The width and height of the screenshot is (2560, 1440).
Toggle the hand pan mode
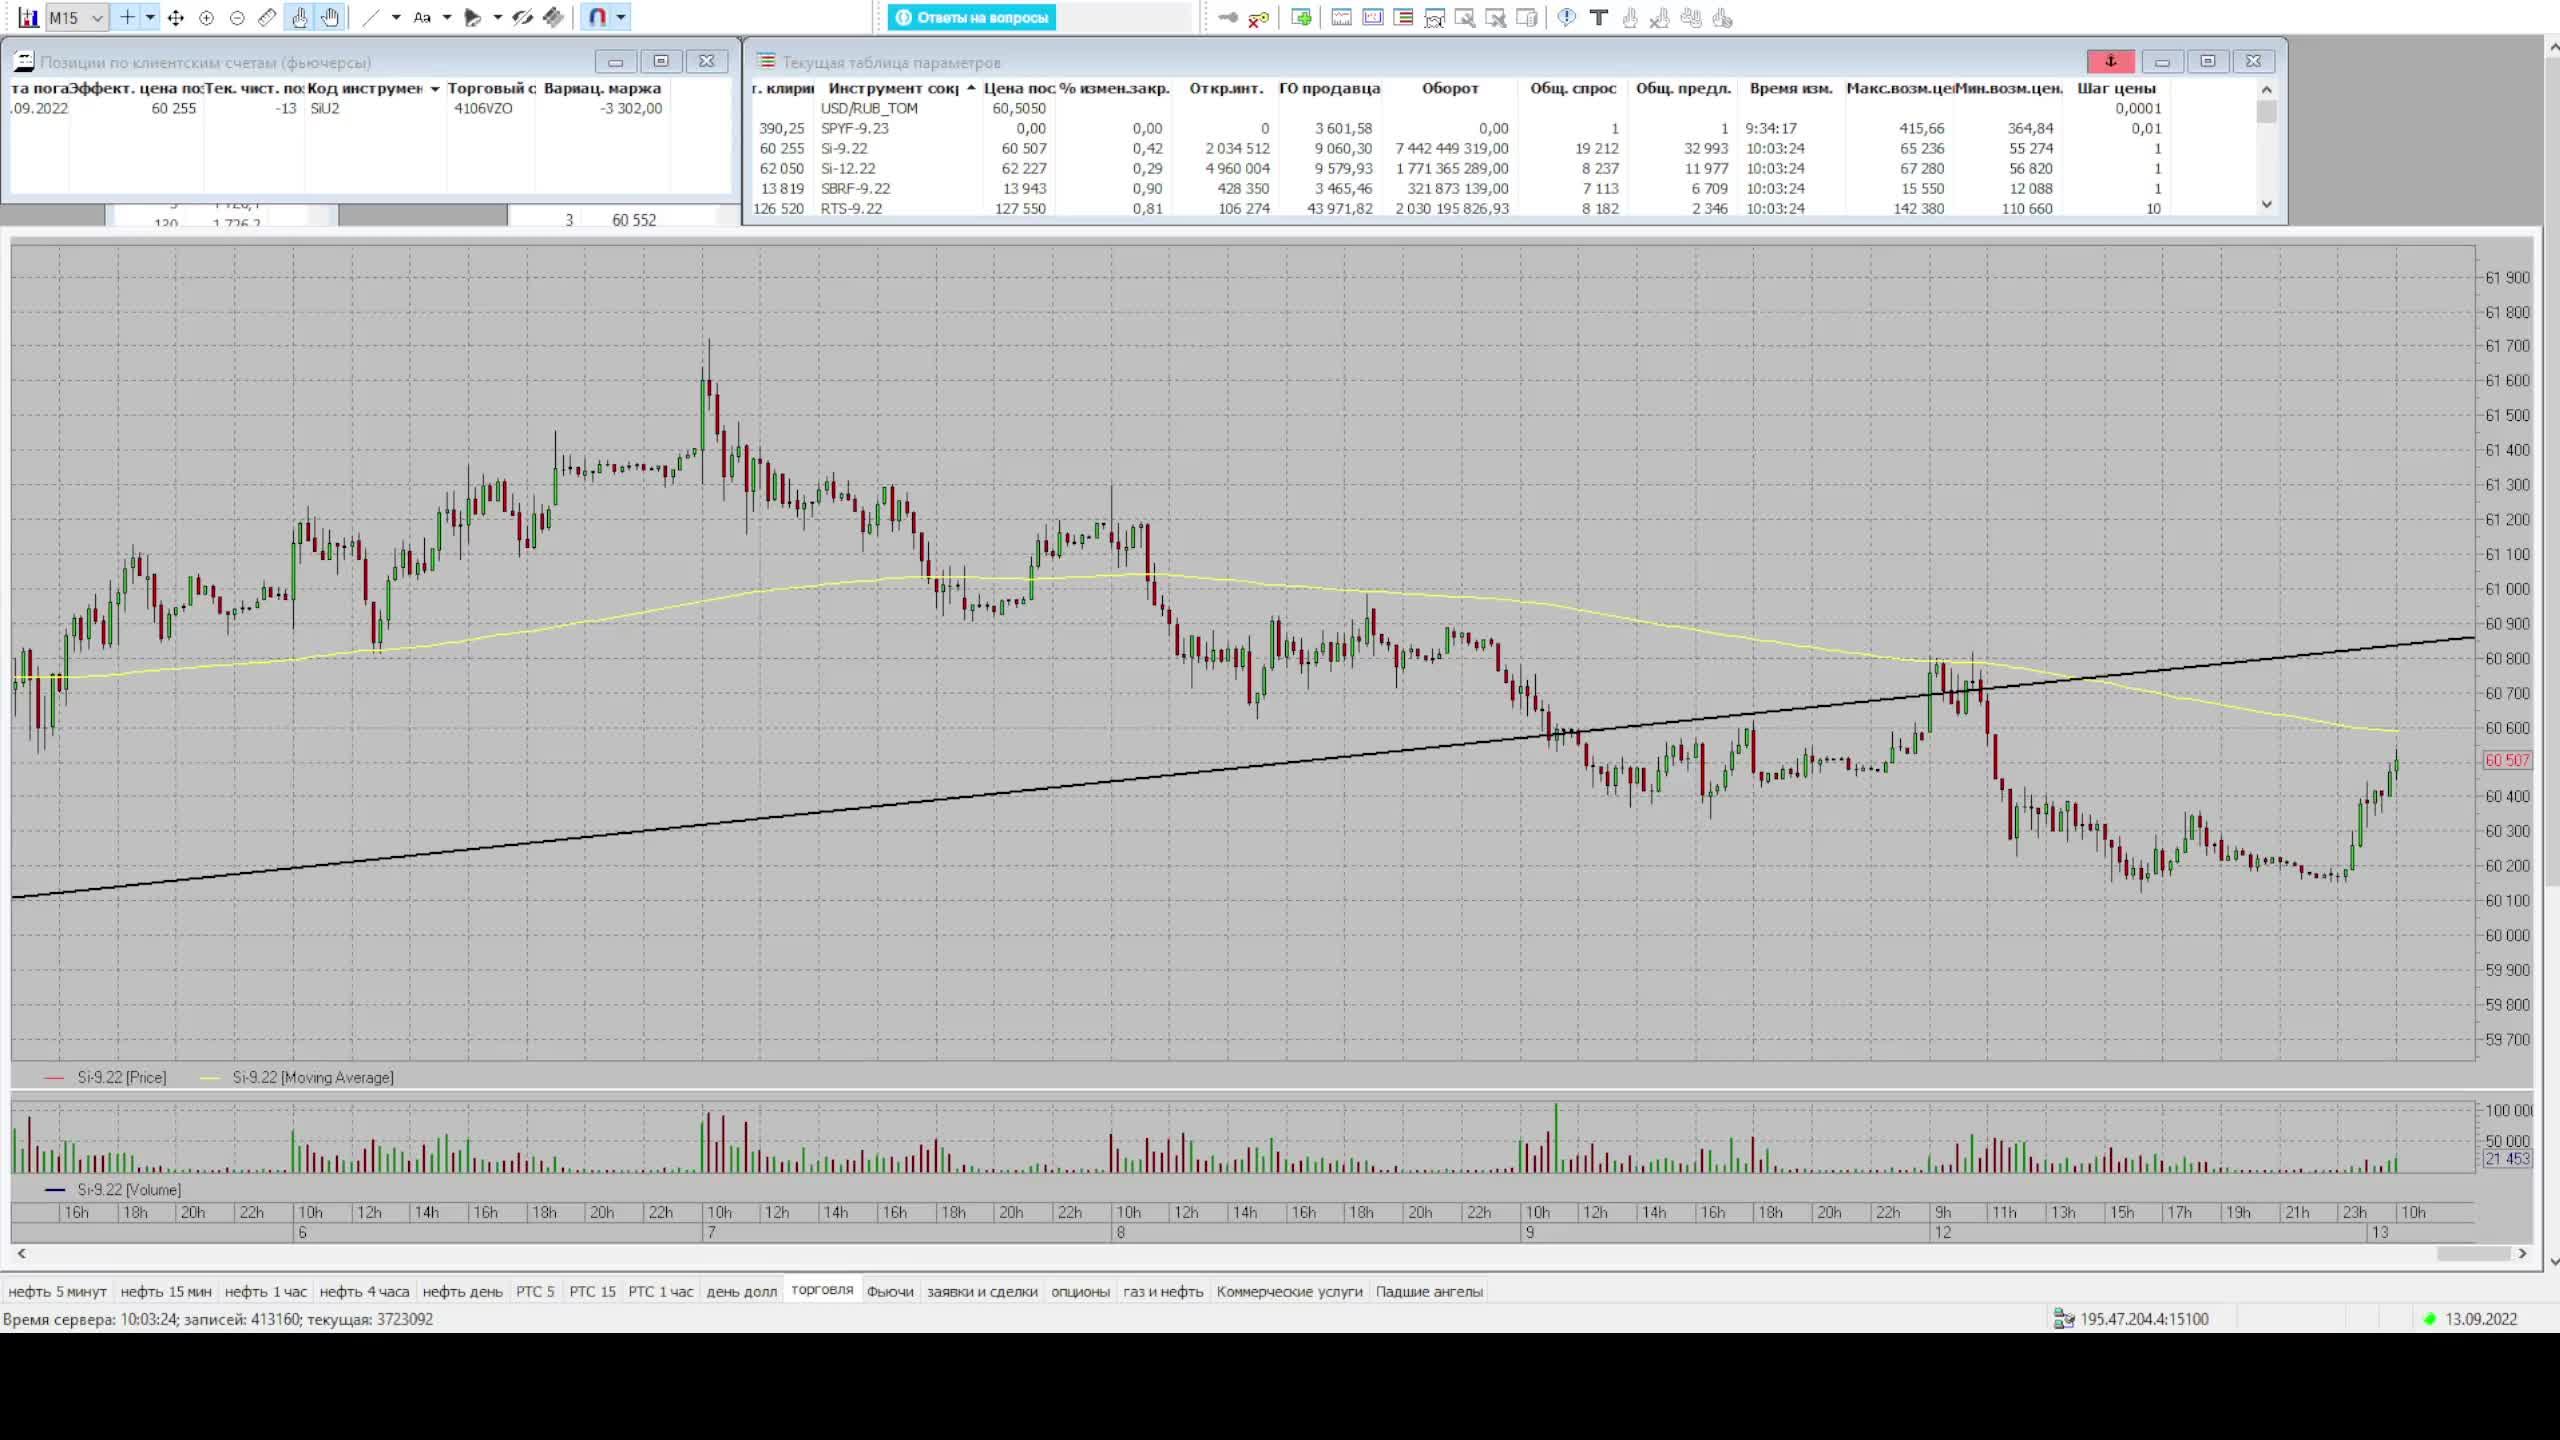[x=330, y=17]
